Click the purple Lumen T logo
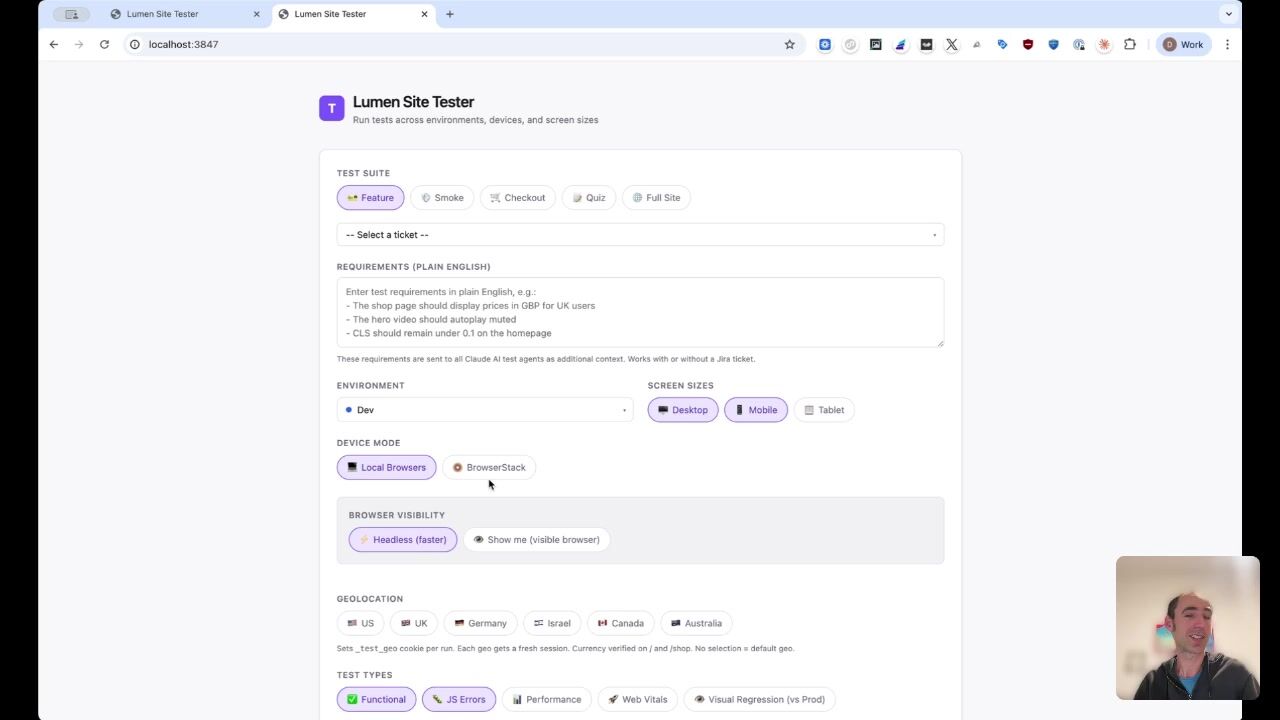This screenshot has height=720, width=1280. [x=332, y=108]
